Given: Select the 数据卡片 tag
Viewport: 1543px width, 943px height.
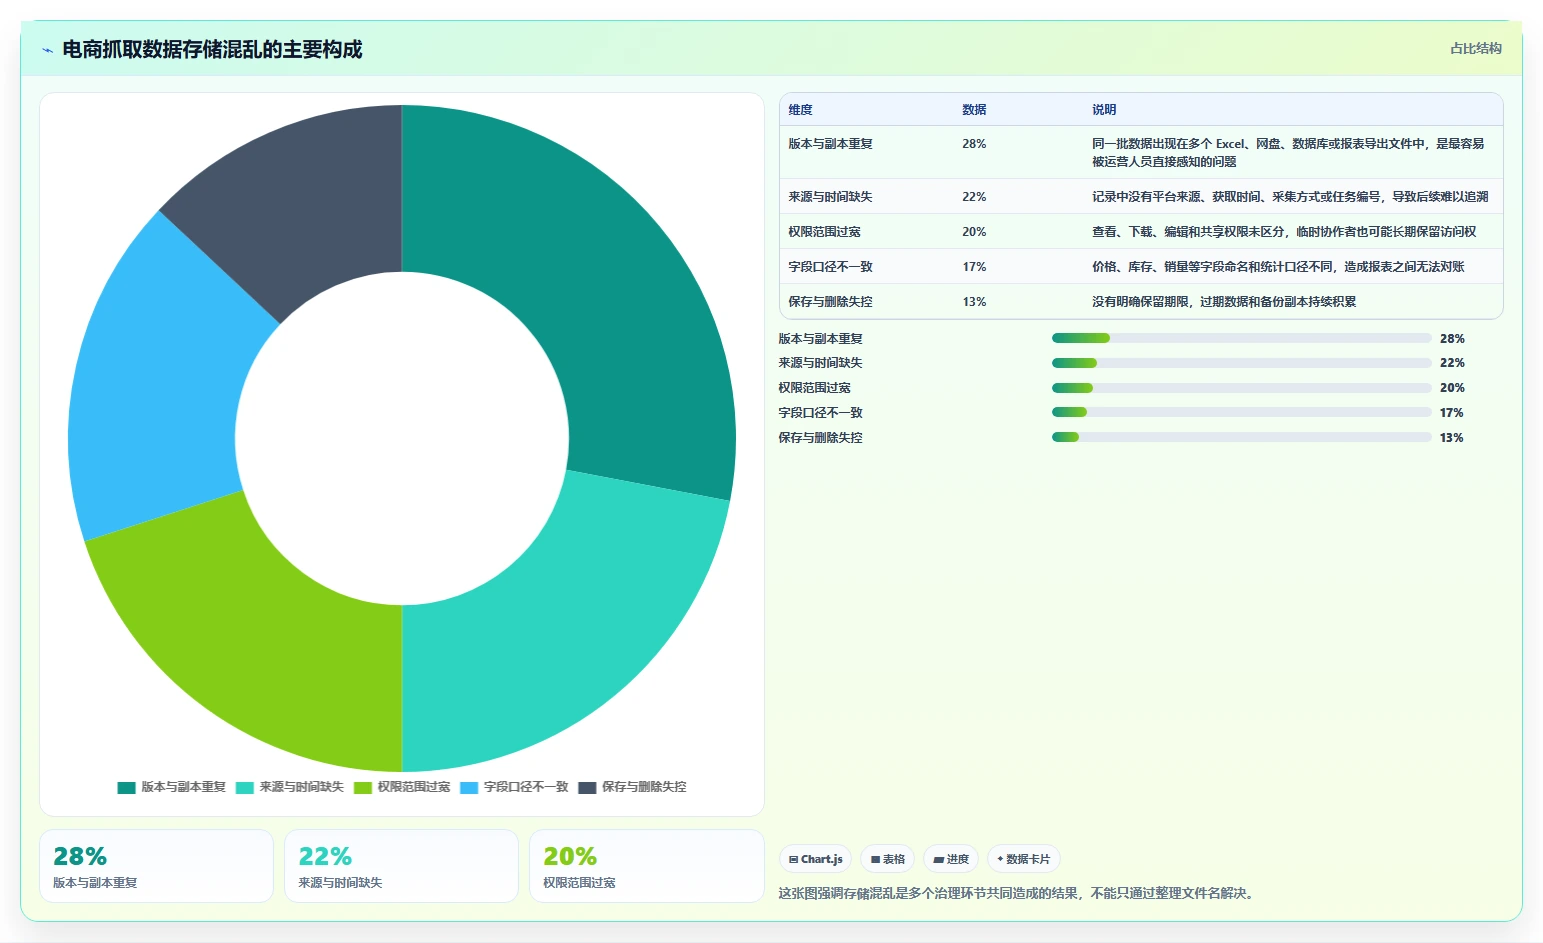Looking at the screenshot, I should pos(1024,859).
